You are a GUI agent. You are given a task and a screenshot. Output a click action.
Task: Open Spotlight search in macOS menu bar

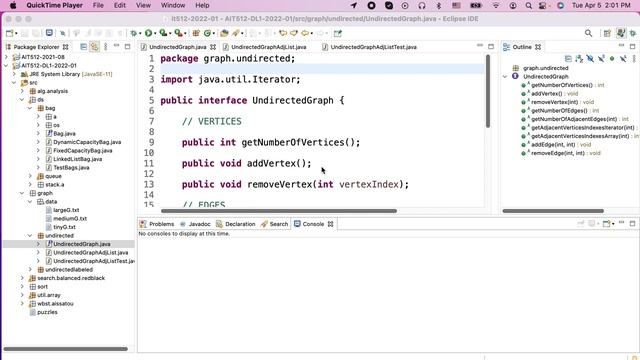(529, 5)
